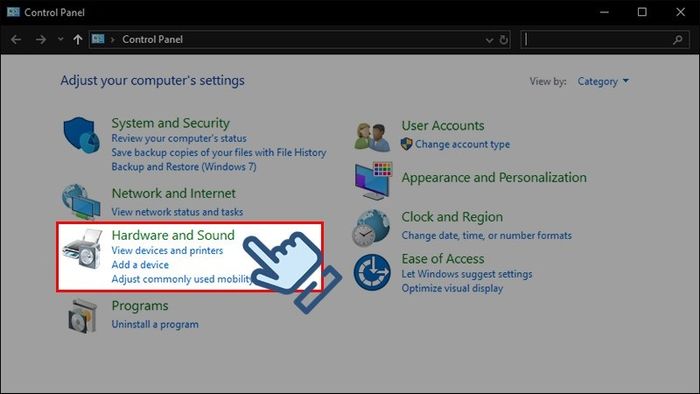Expand the recent locations arrow
The image size is (700, 394).
click(61, 39)
